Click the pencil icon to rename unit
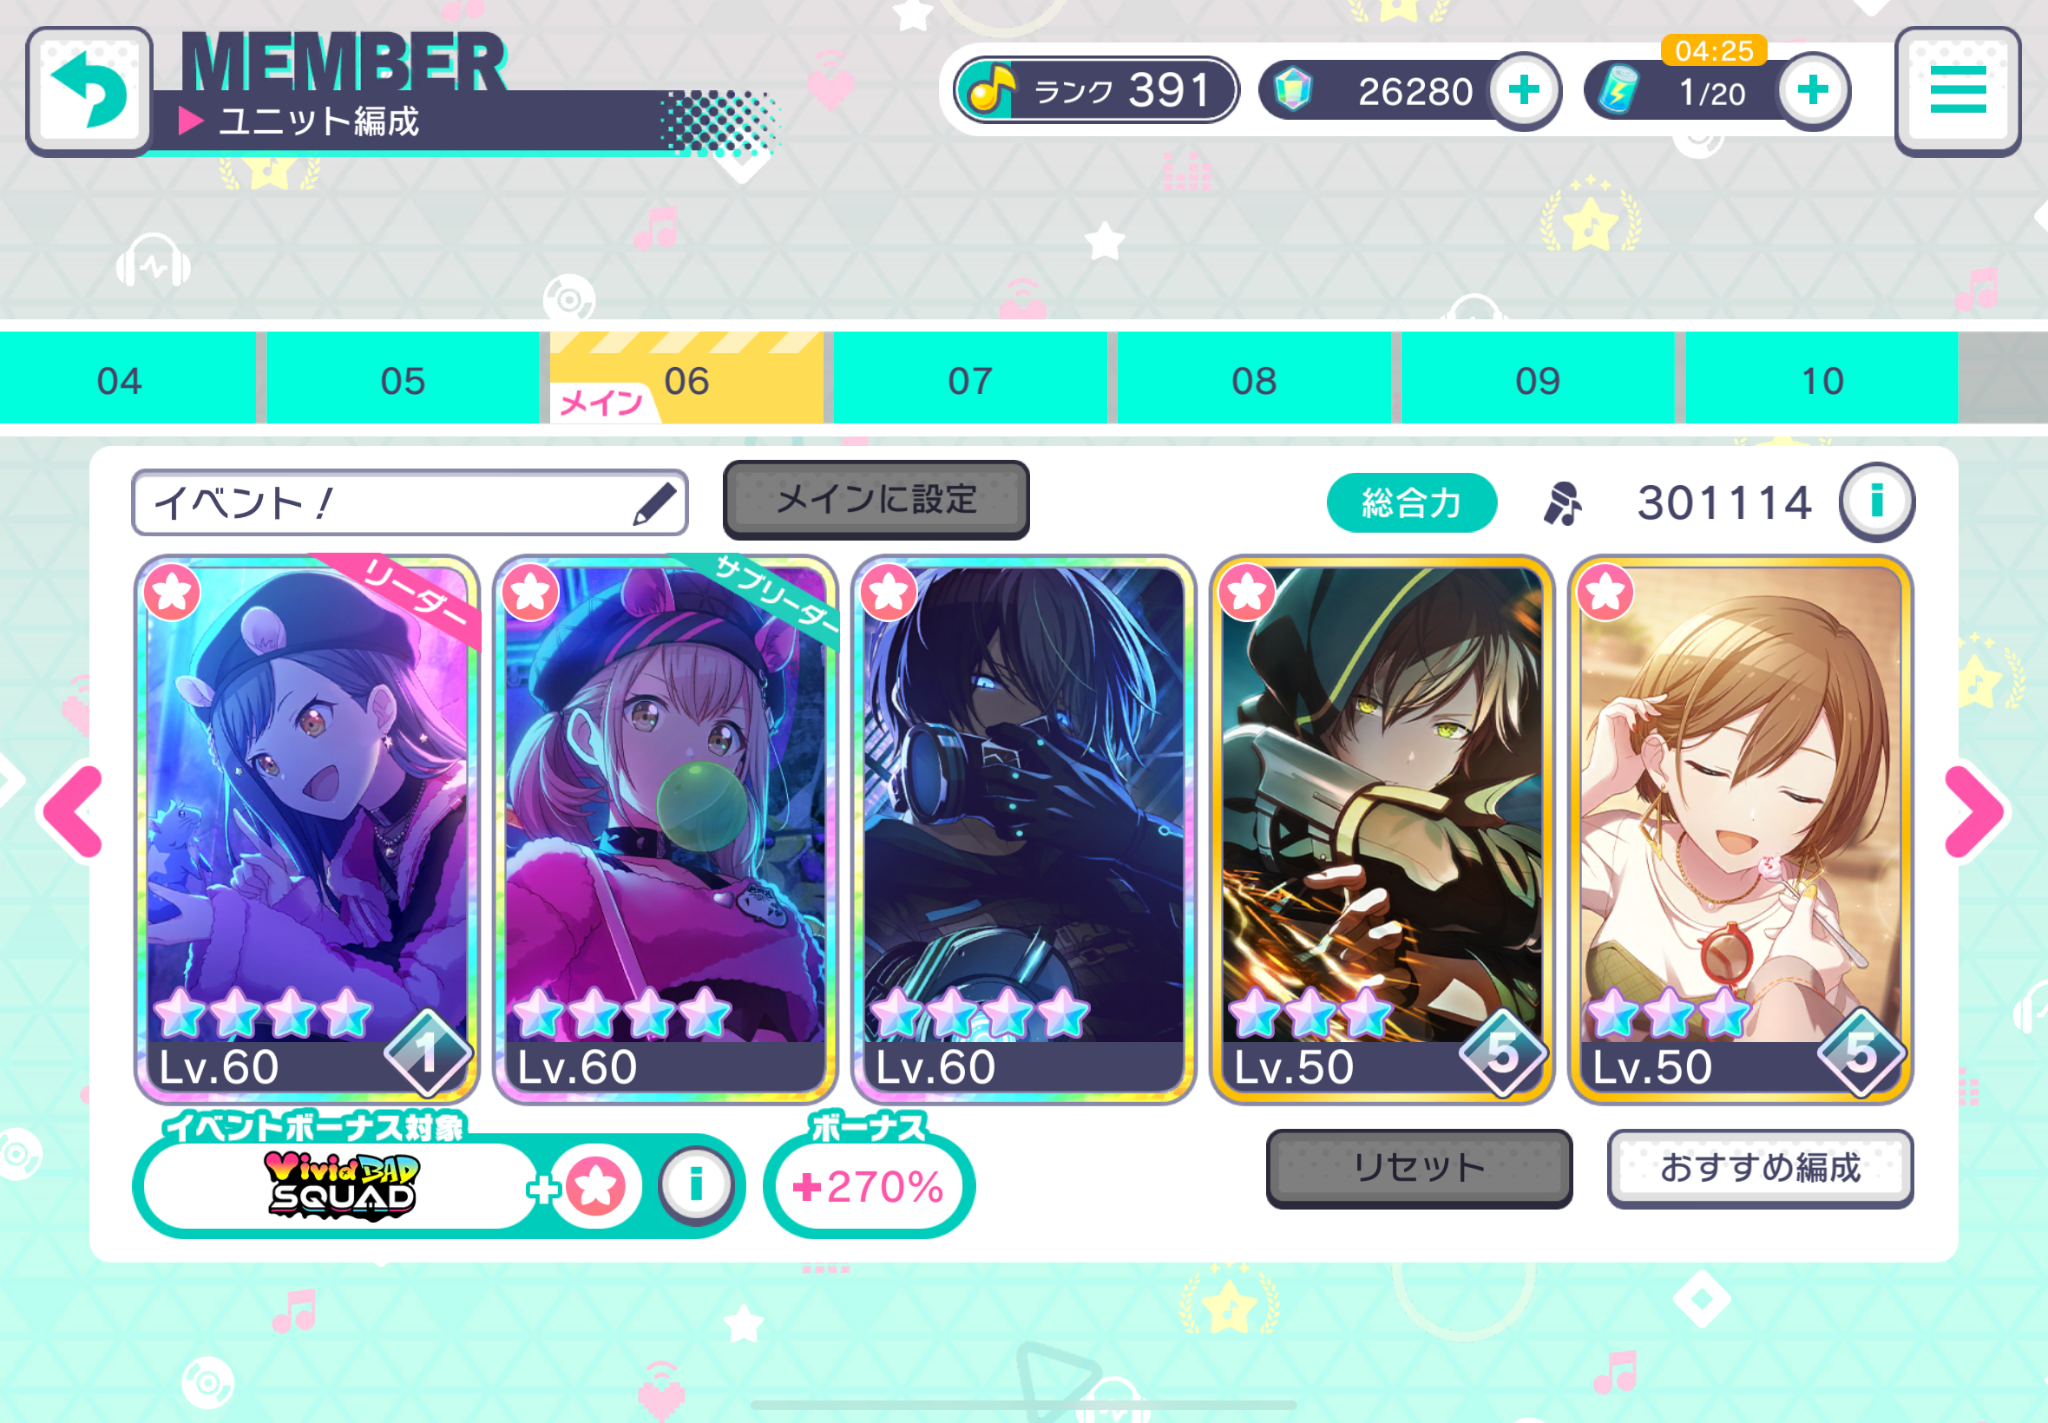The image size is (2048, 1423). tap(655, 503)
